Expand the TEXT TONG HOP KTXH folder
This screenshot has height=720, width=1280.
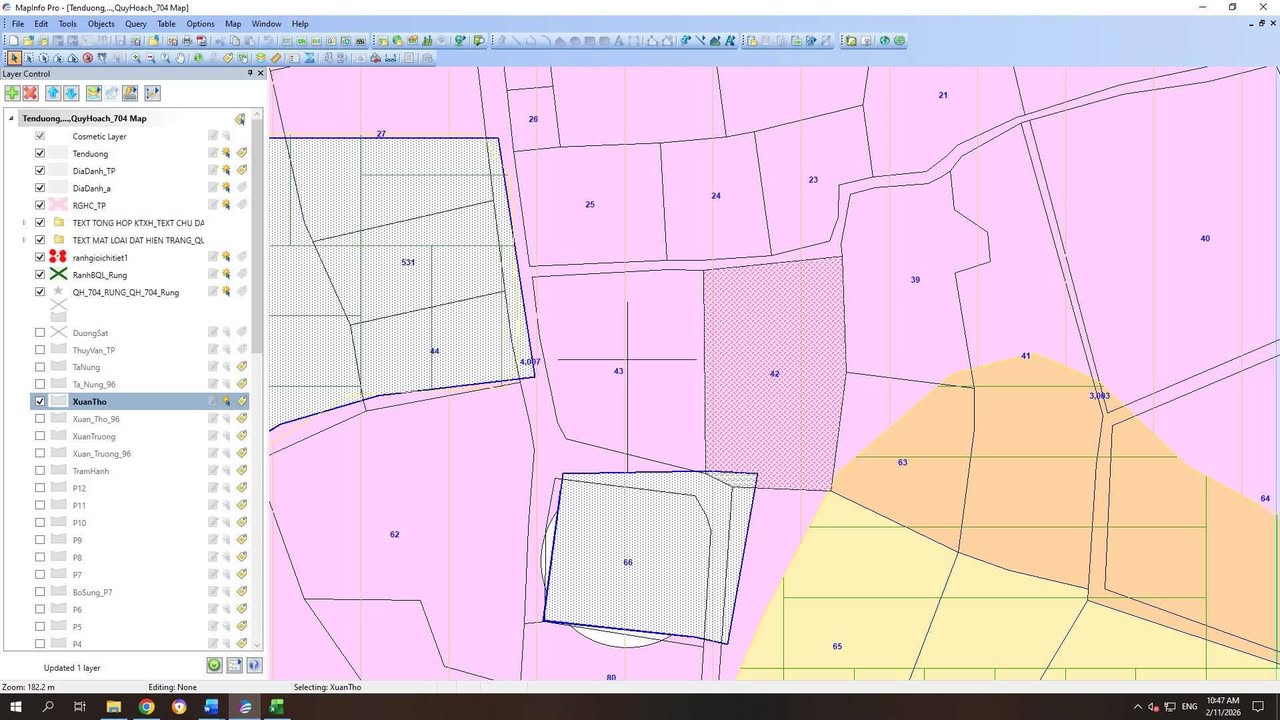point(24,222)
